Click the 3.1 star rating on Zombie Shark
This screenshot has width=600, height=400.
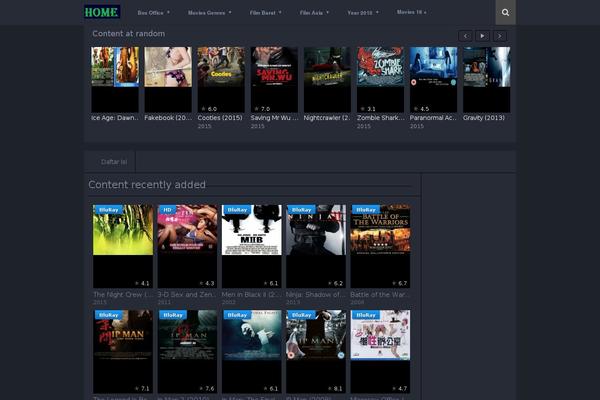pos(368,109)
